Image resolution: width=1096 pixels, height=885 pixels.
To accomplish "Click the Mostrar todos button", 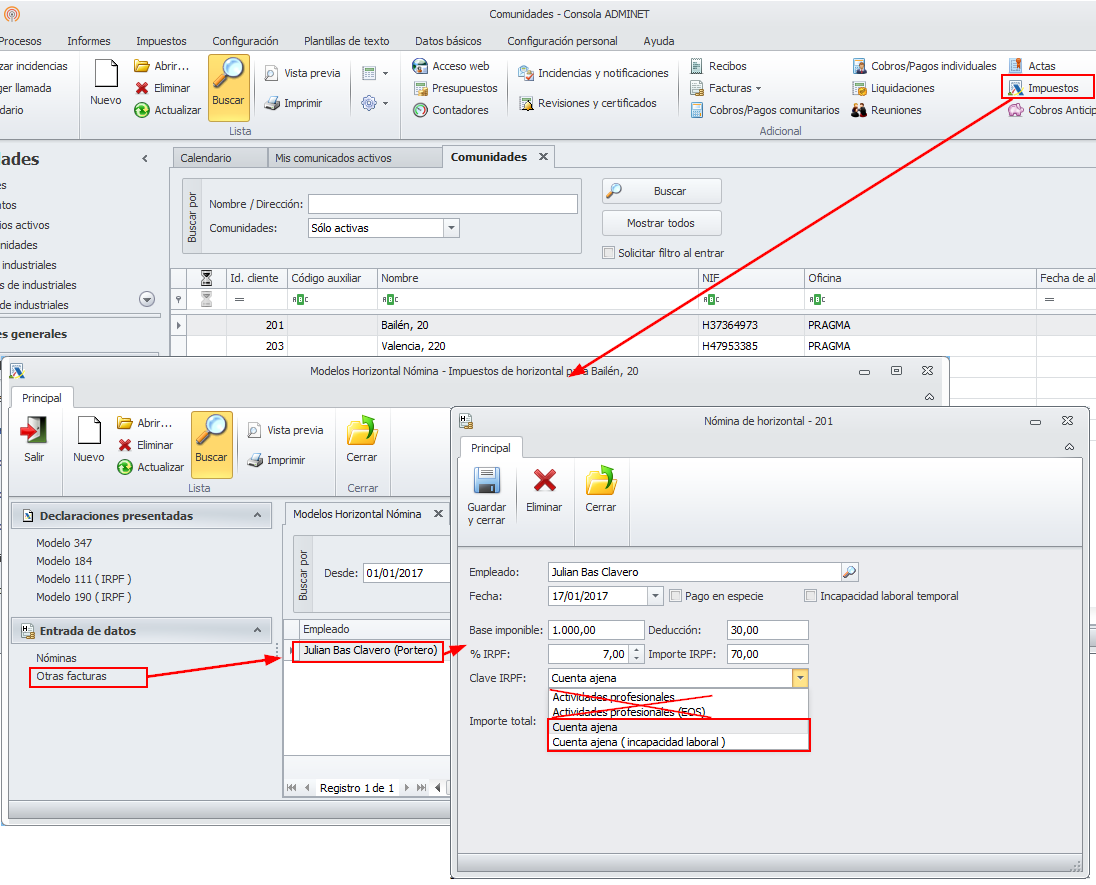I will [x=661, y=223].
